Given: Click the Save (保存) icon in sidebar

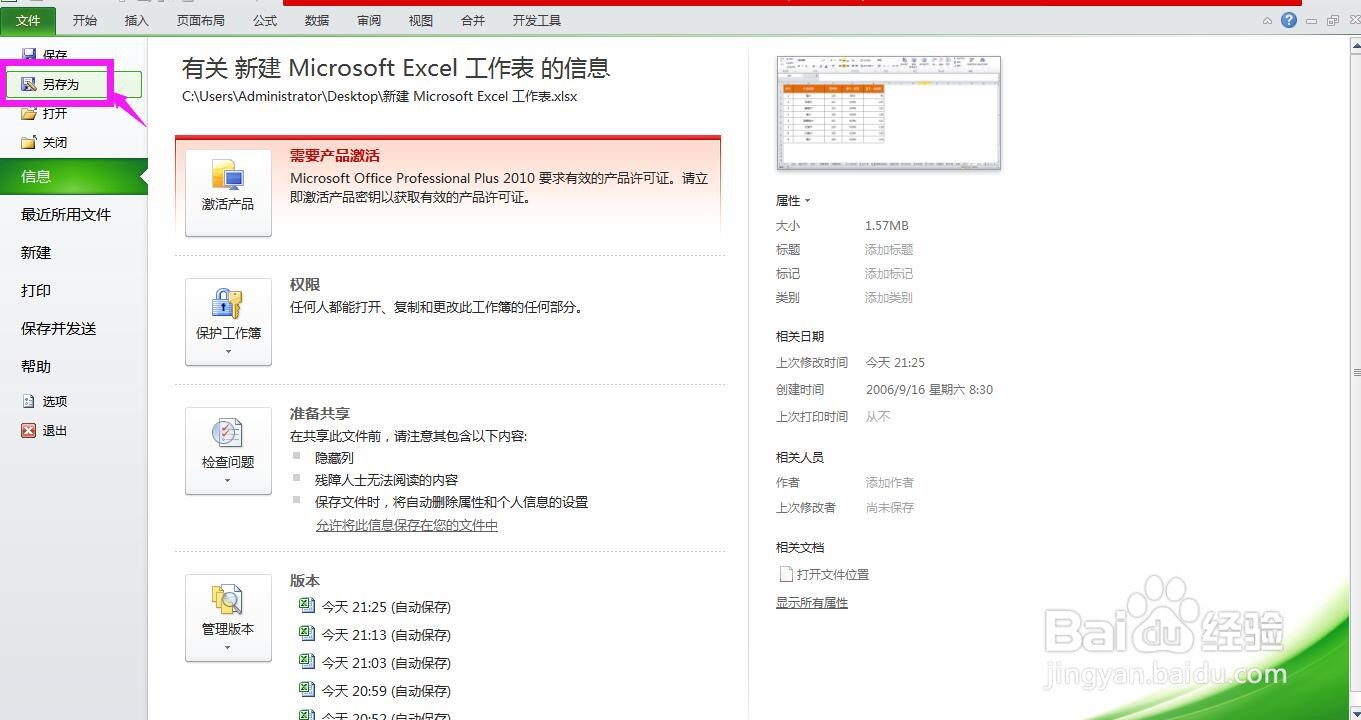Looking at the screenshot, I should click(29, 55).
